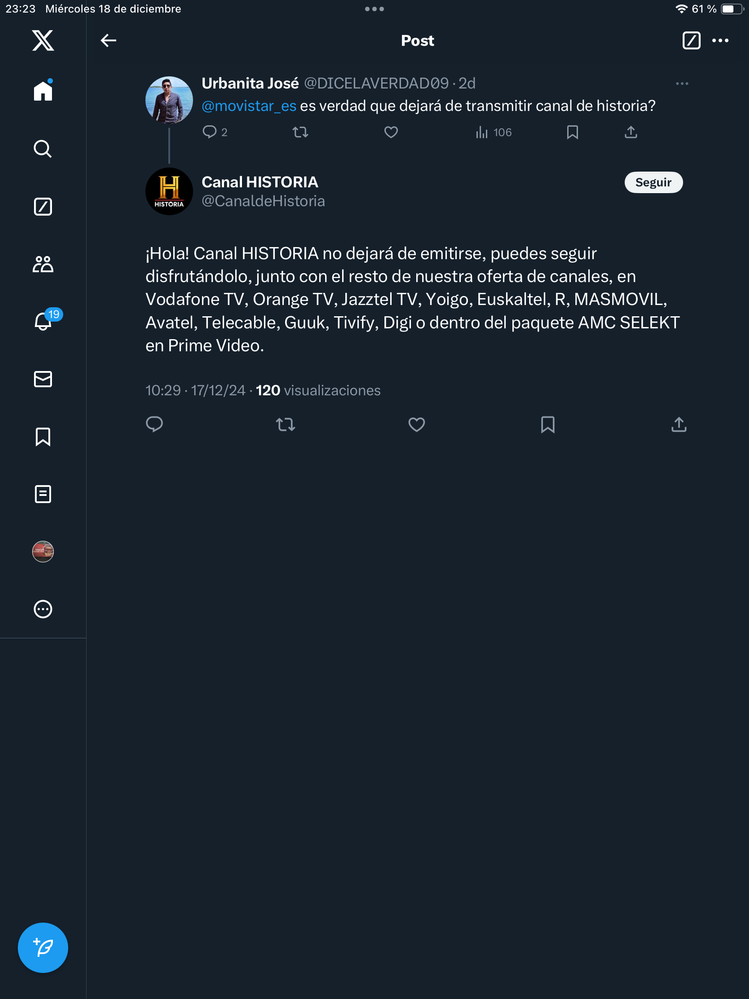Tap the back arrow next to Post

coord(109,41)
